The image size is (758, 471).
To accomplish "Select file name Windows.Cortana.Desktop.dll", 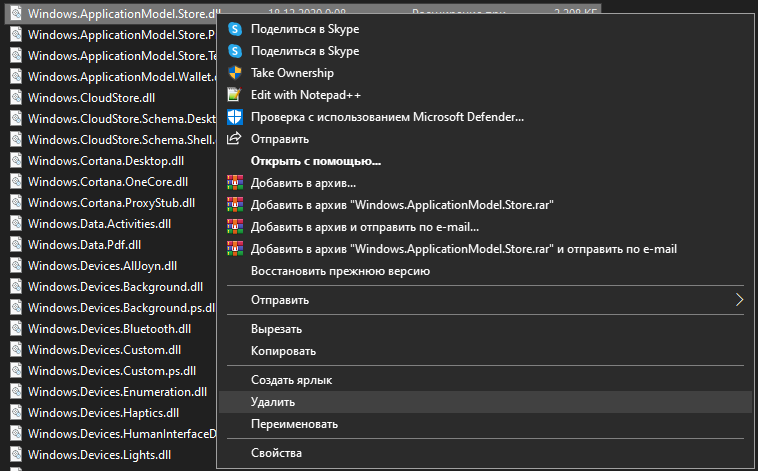I will (x=106, y=161).
